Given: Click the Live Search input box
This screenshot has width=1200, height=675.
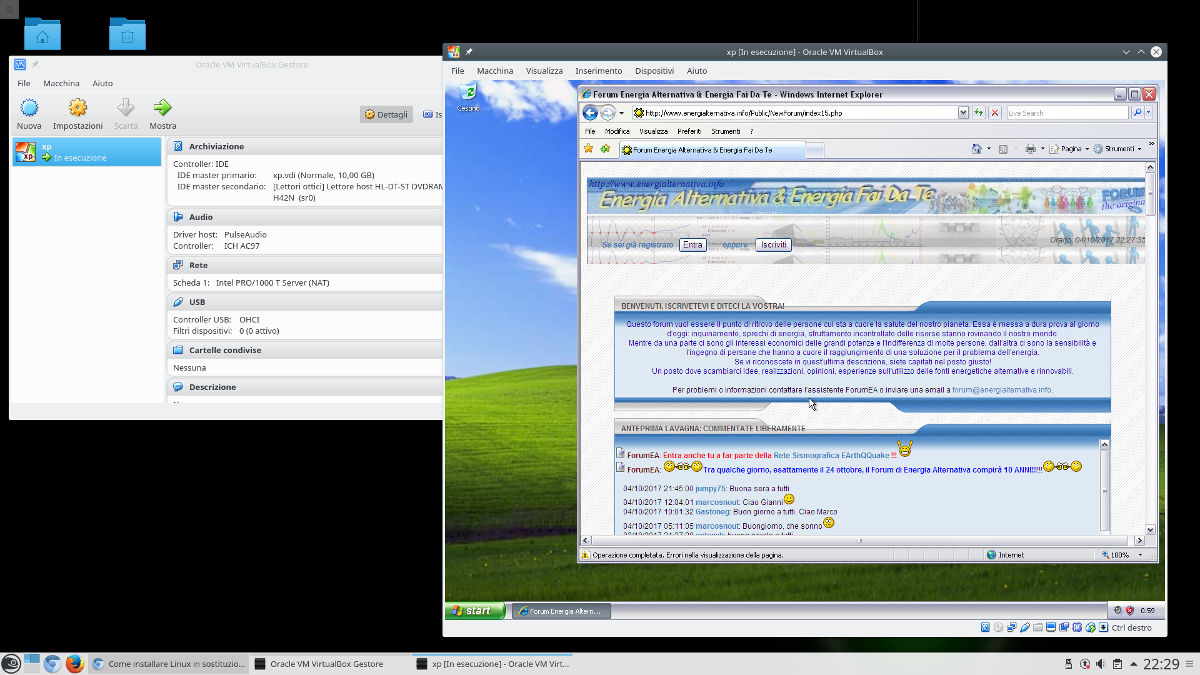Looking at the screenshot, I should click(x=1068, y=113).
